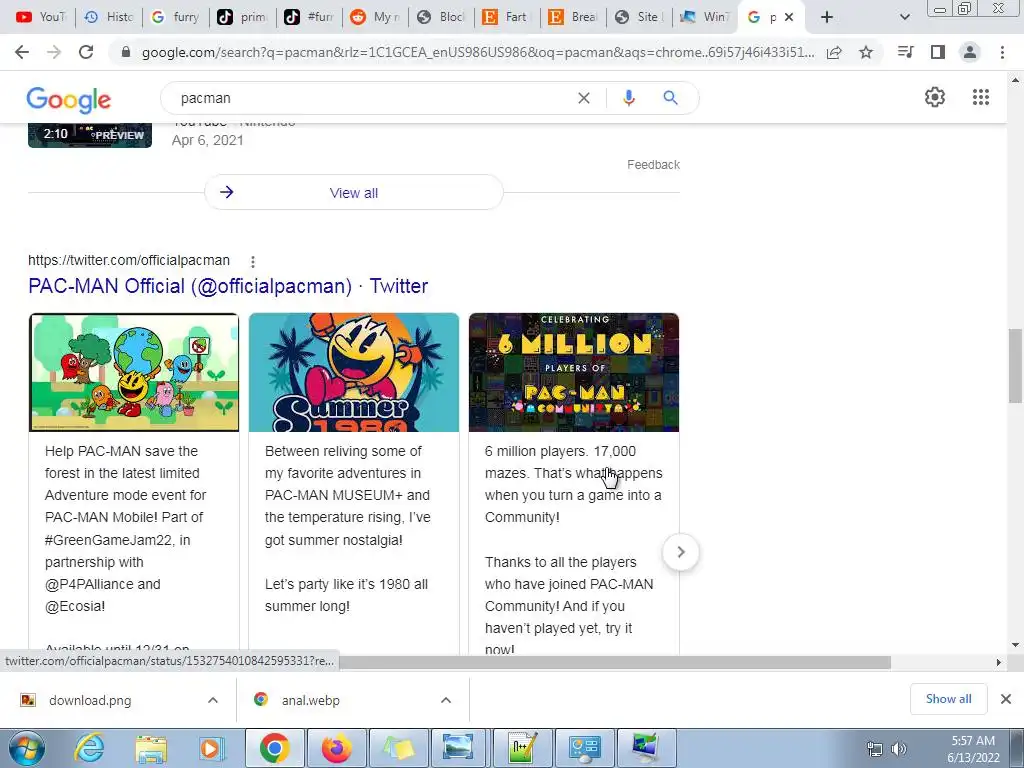1024x768 pixels.
Task: Click the horizontal scrollbar right arrow
Action: [998, 662]
